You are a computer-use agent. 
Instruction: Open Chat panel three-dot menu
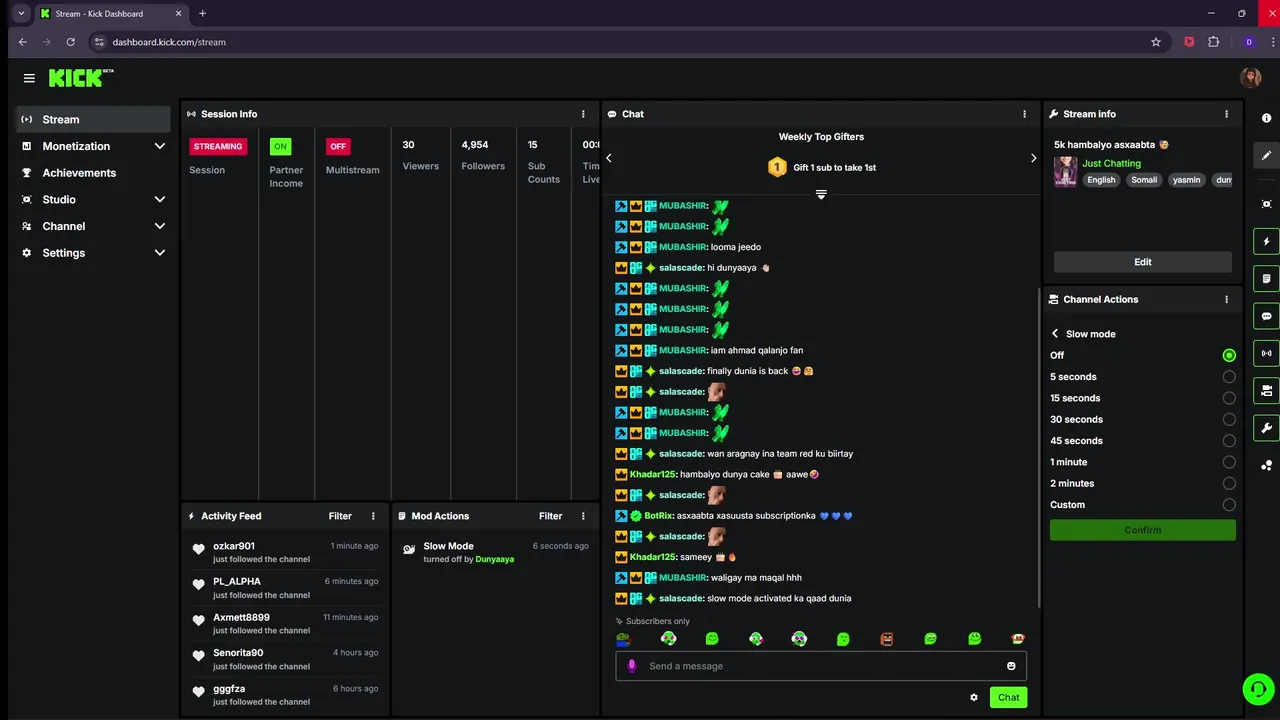point(1024,114)
